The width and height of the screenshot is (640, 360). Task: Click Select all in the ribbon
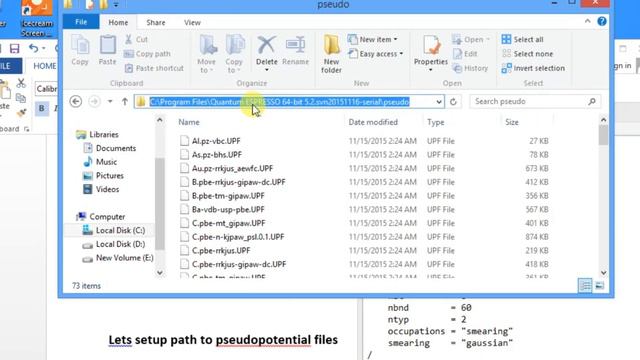pyautogui.click(x=522, y=39)
